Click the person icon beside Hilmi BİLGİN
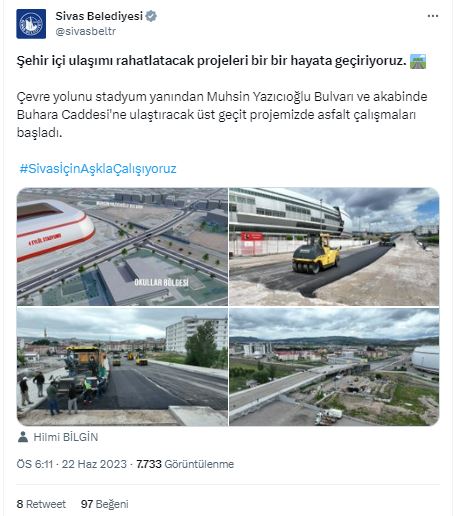The height and width of the screenshot is (516, 455). coord(23,437)
